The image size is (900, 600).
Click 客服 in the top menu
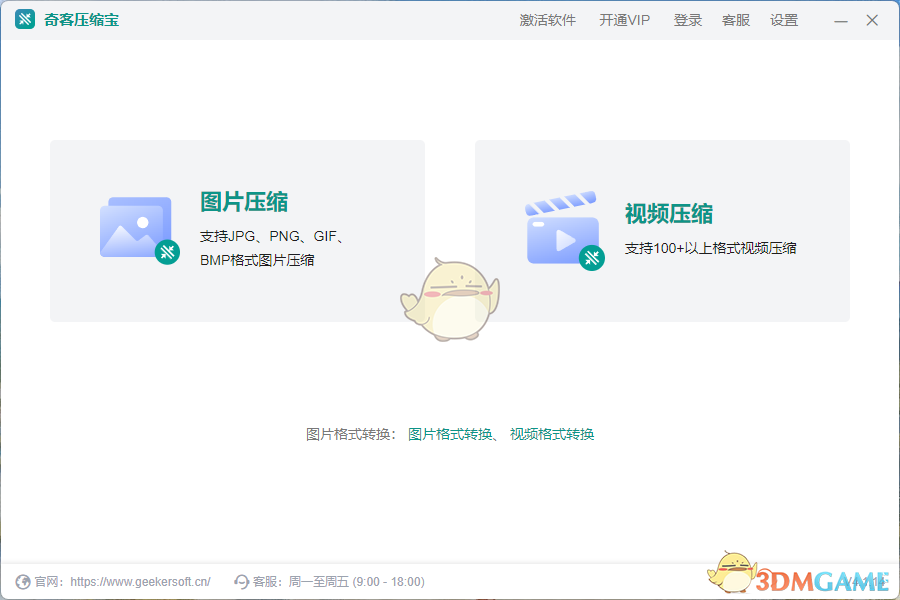tap(735, 20)
